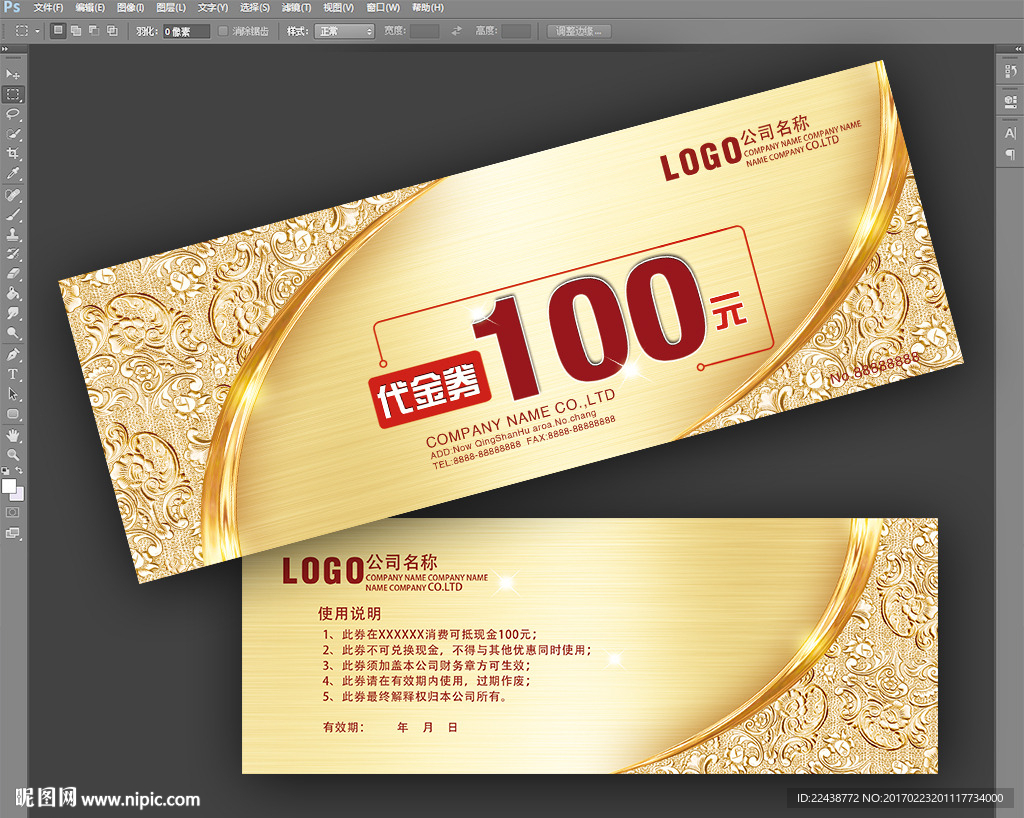Open the 帮助(H) menu
1024x818 pixels.
428,8
